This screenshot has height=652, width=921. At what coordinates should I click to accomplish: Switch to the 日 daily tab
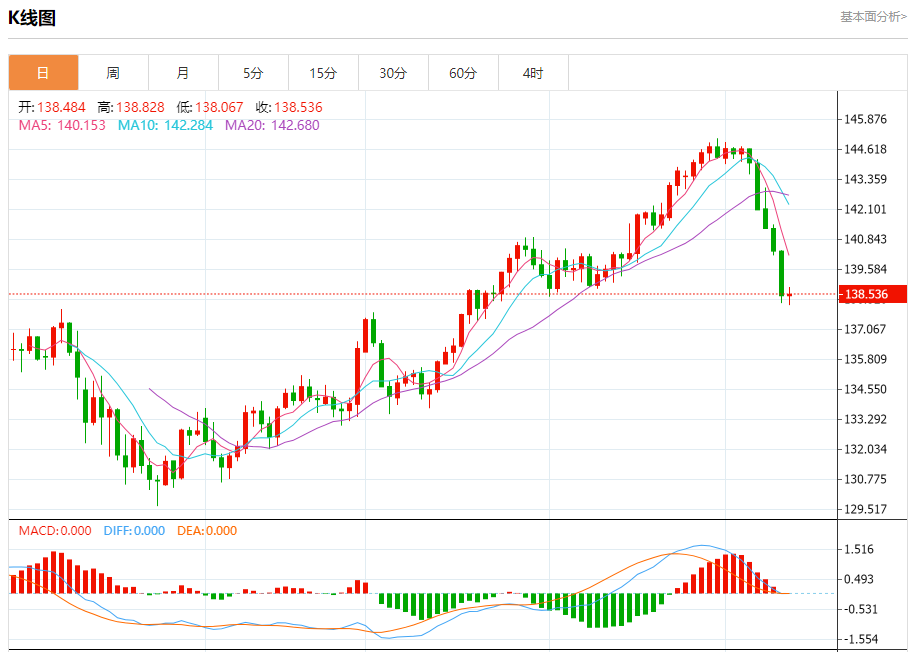click(43, 73)
